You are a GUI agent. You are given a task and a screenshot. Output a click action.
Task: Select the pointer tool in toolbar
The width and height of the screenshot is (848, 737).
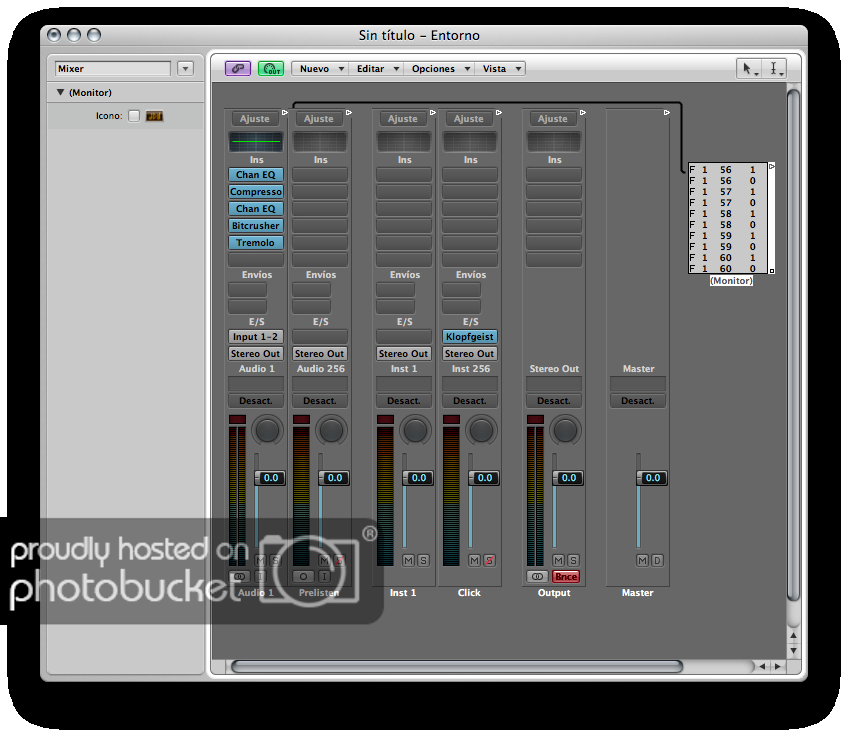pyautogui.click(x=747, y=69)
